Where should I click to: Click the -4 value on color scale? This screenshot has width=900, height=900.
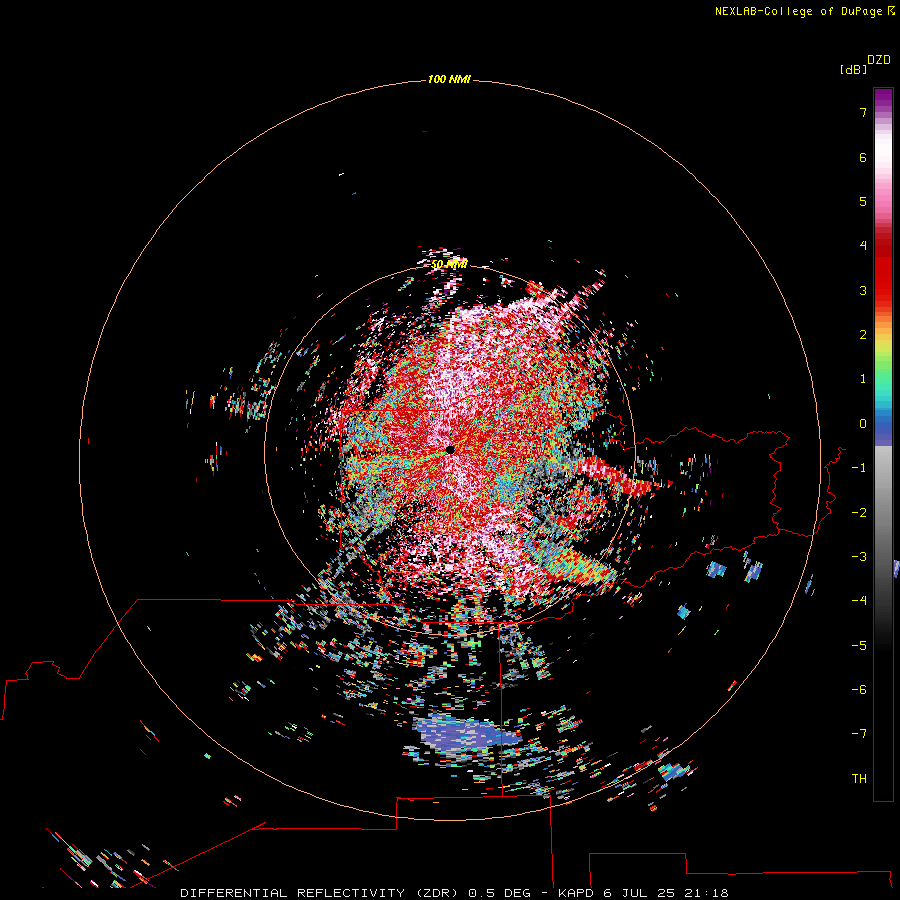coord(859,601)
